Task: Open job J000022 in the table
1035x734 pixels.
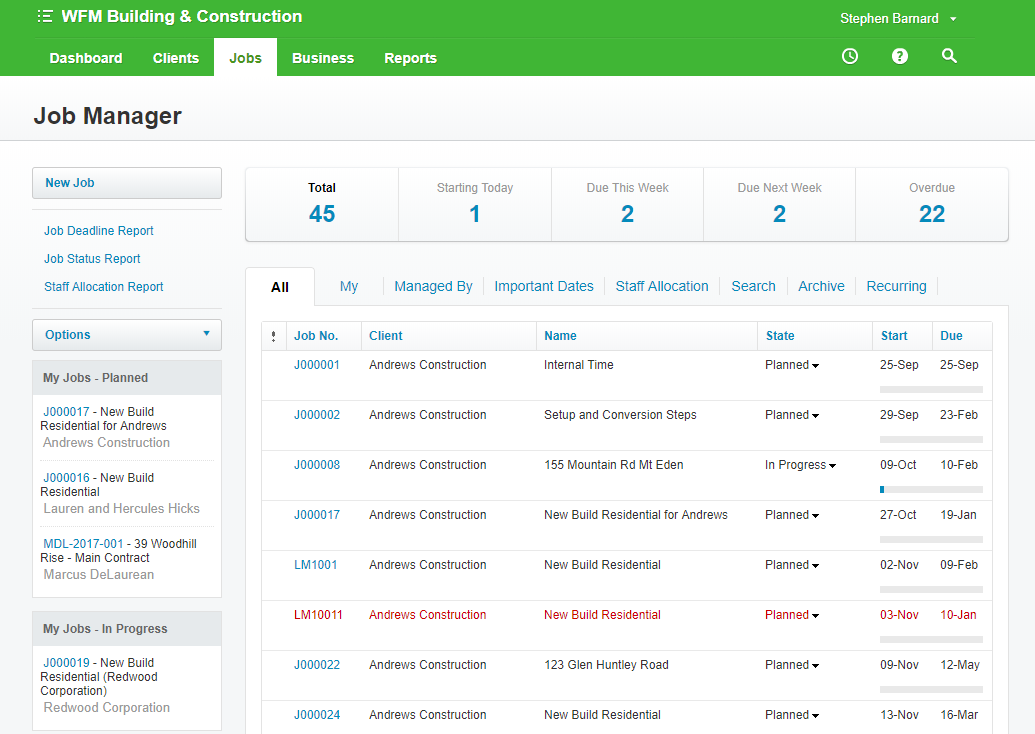Action: point(317,665)
